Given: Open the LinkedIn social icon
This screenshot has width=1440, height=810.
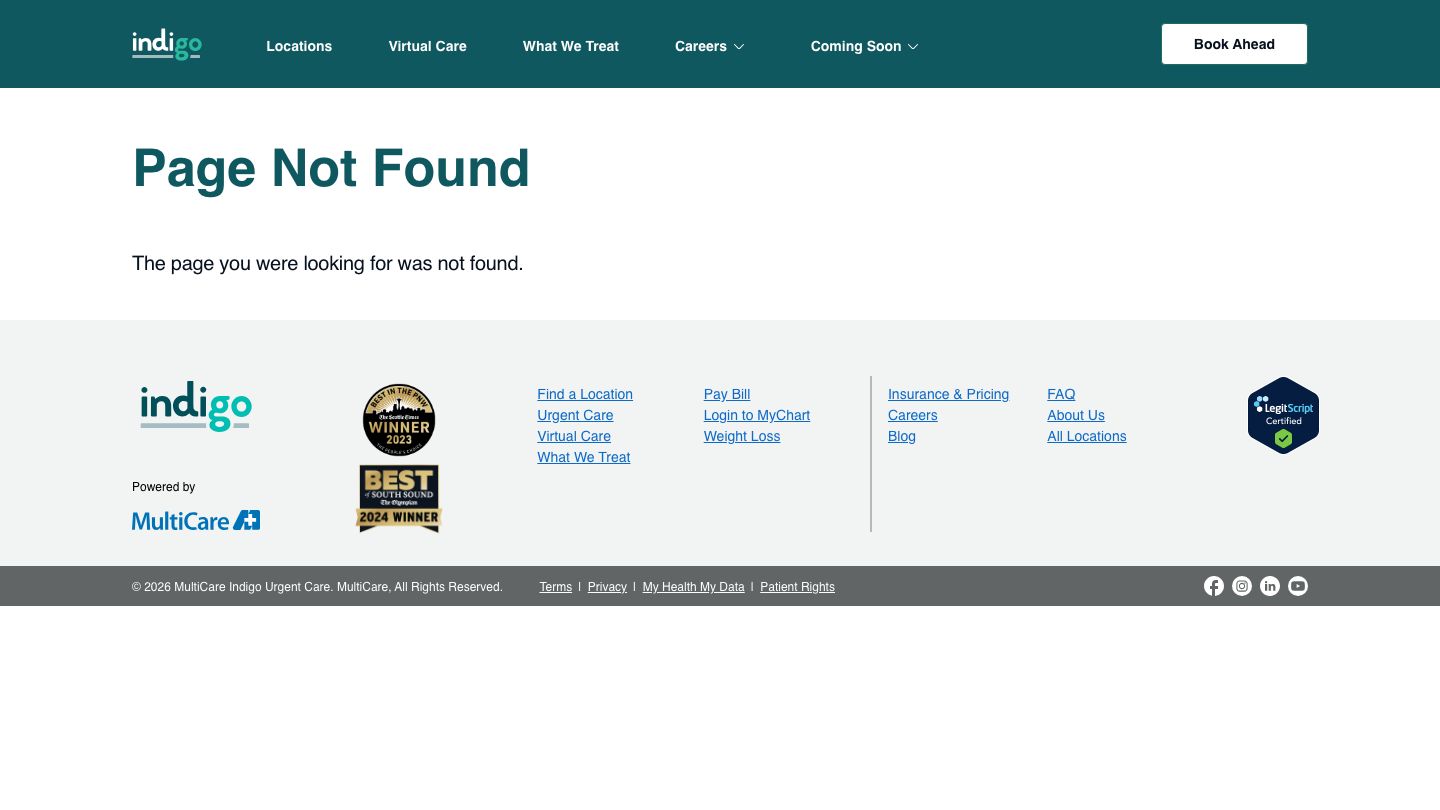Looking at the screenshot, I should point(1269,586).
